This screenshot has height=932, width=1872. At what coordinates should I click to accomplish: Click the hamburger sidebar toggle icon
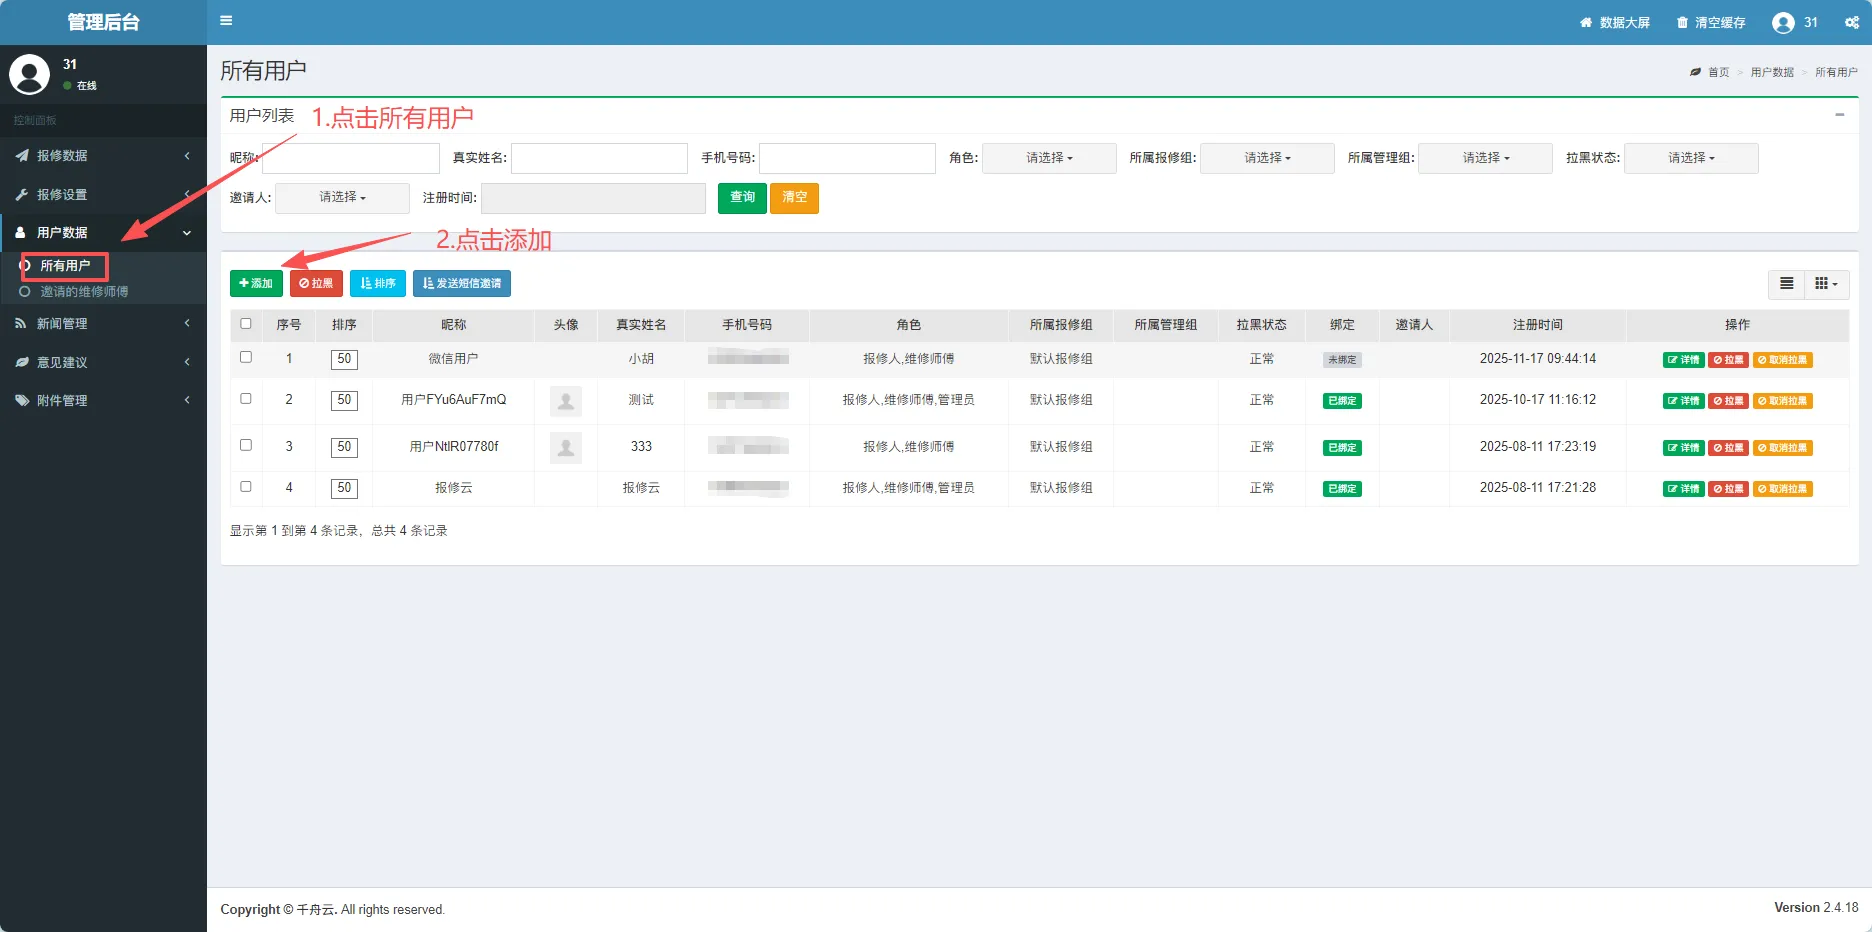click(x=226, y=21)
